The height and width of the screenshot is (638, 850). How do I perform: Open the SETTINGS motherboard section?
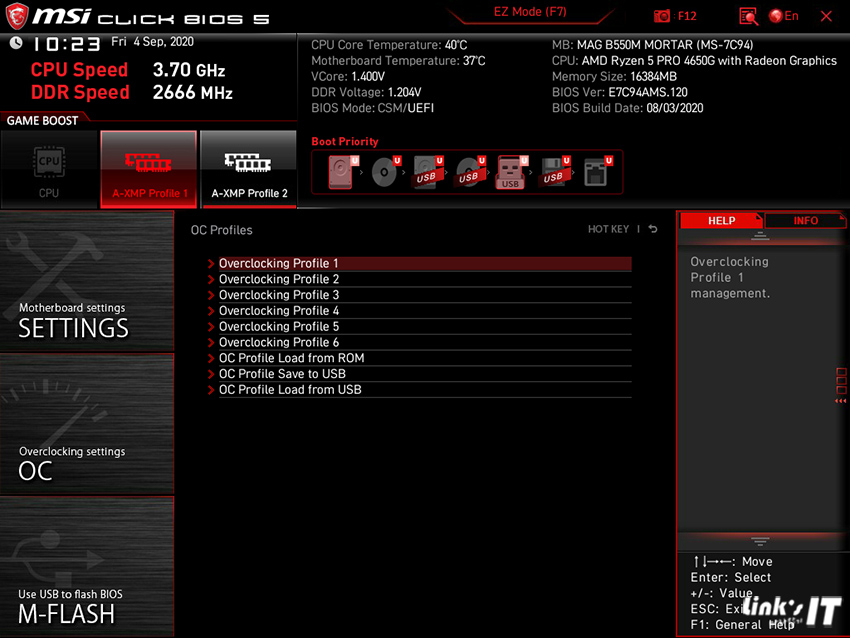tap(87, 281)
